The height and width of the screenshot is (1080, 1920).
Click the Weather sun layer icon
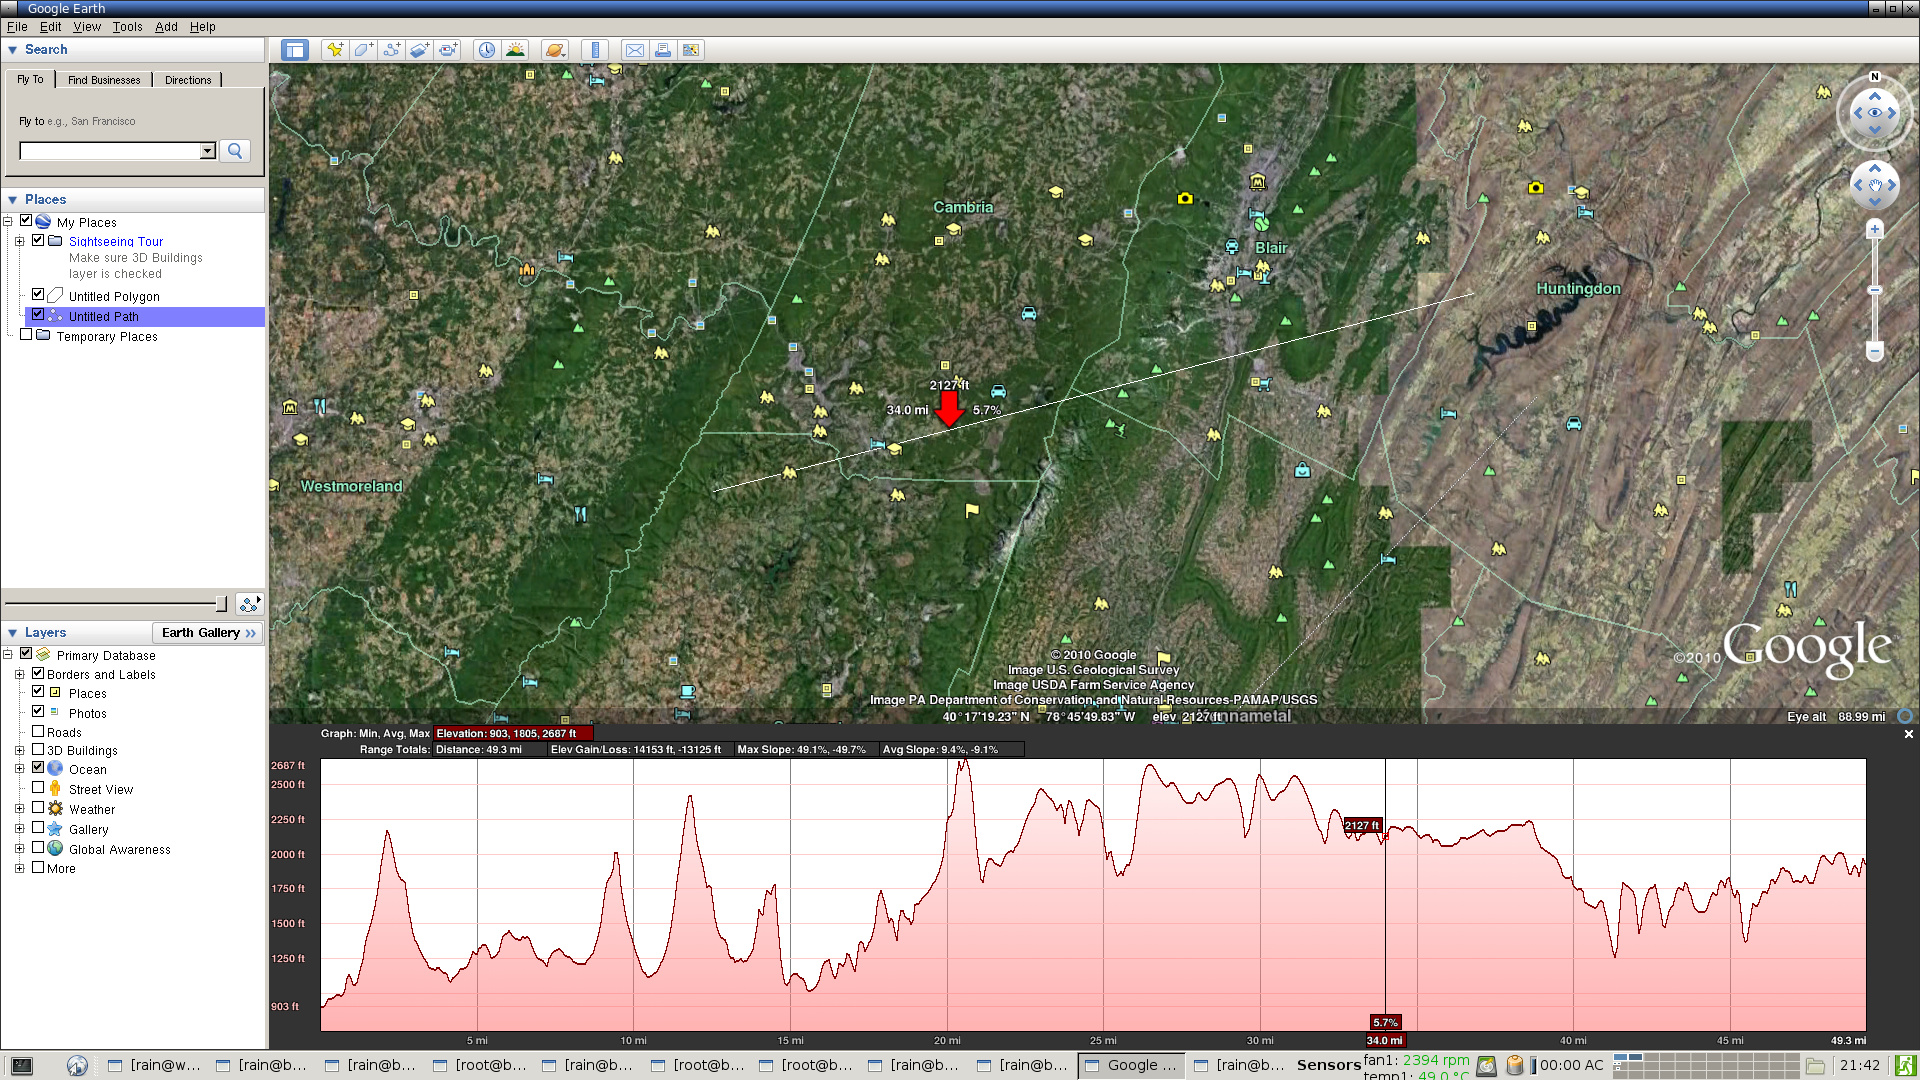[55, 808]
